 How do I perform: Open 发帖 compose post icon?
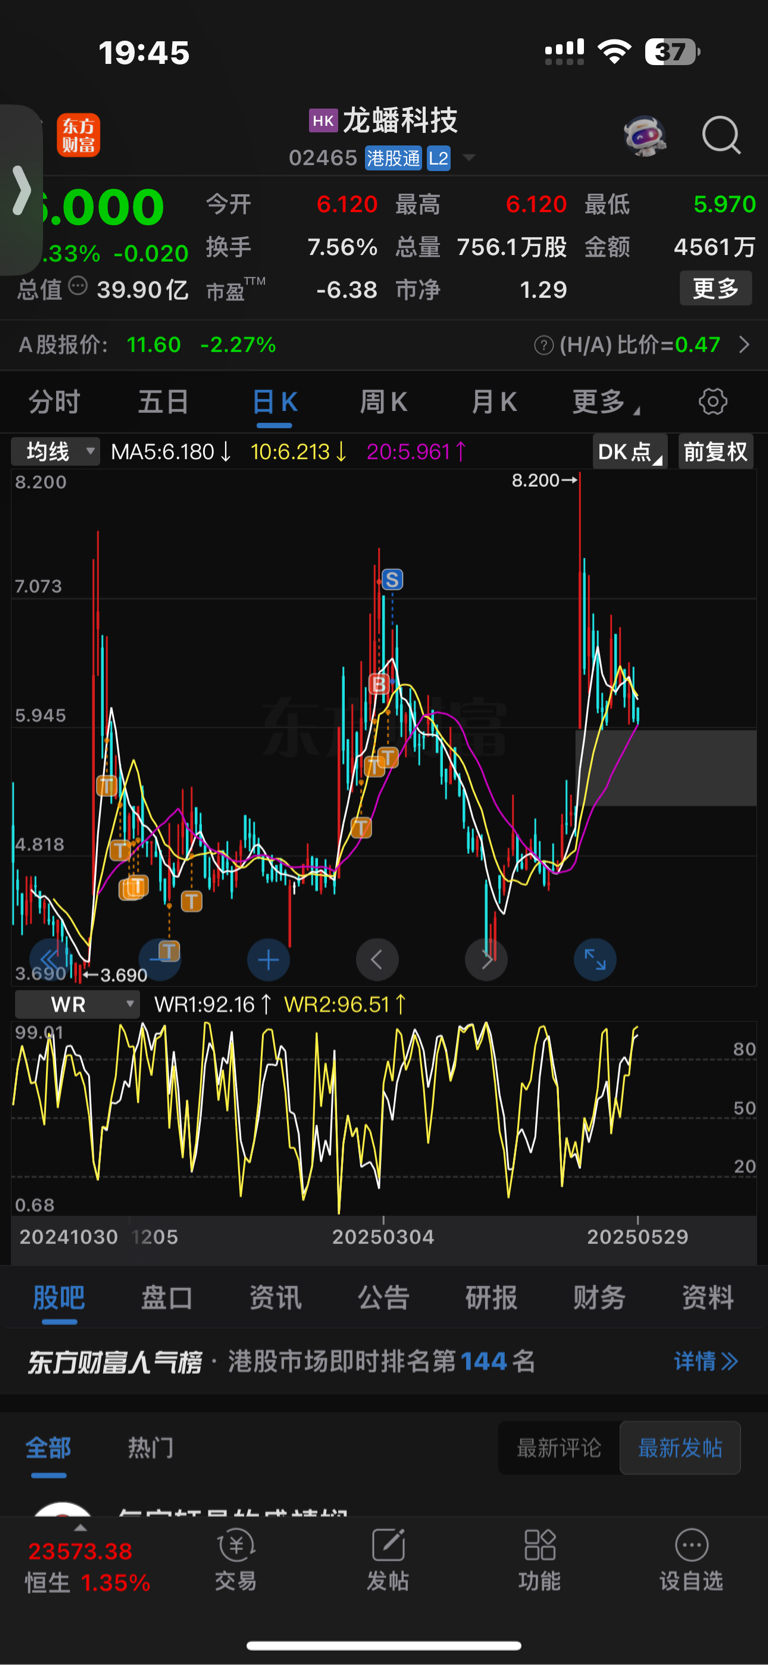388,1560
